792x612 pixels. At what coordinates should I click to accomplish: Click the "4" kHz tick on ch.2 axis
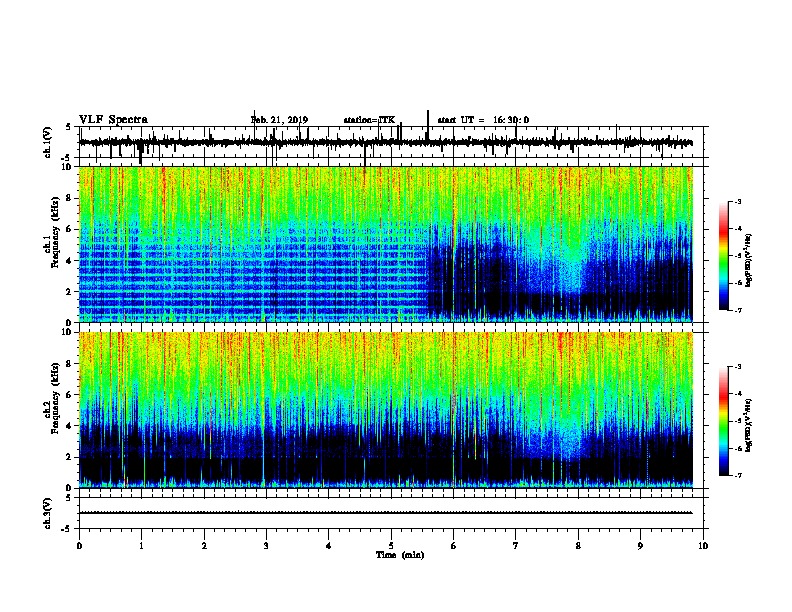pyautogui.click(x=70, y=426)
